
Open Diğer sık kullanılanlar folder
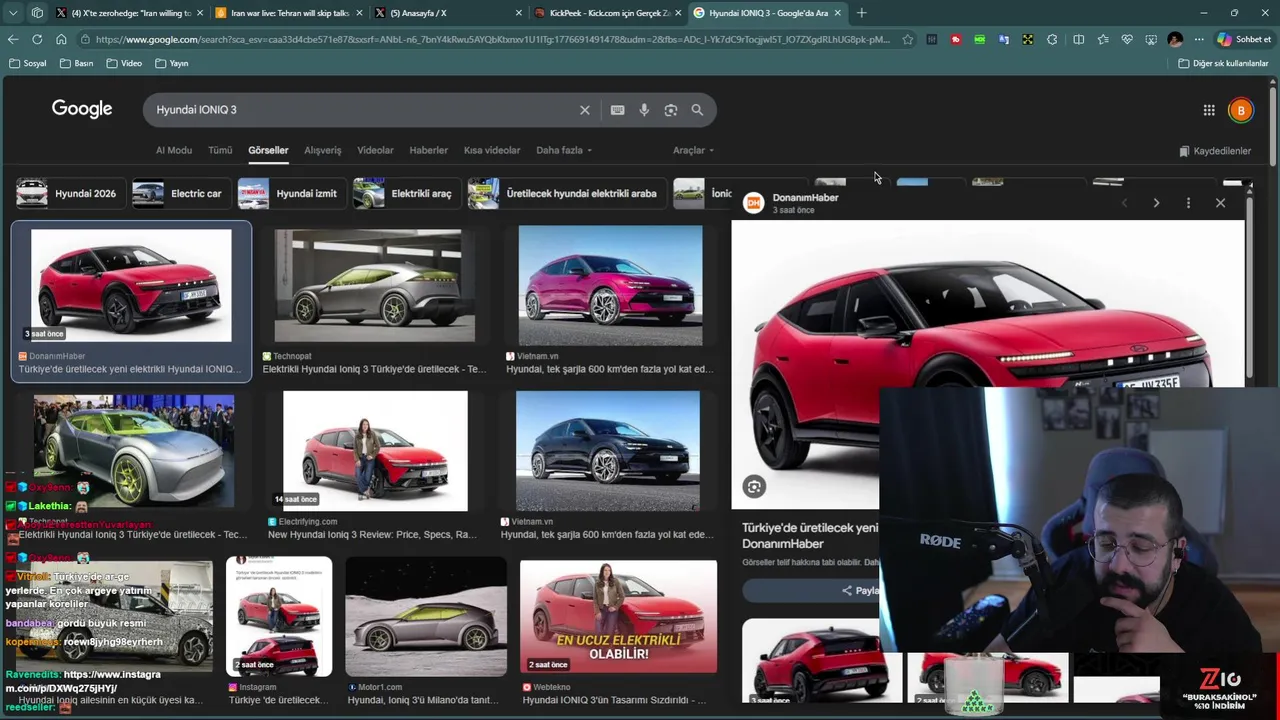[x=1223, y=63]
